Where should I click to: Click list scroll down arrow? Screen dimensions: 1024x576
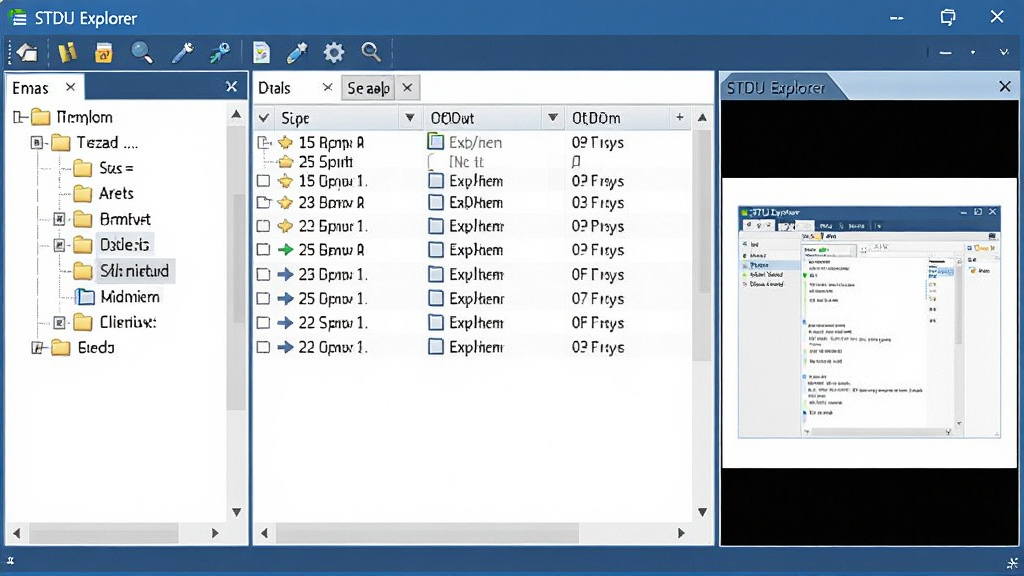702,512
